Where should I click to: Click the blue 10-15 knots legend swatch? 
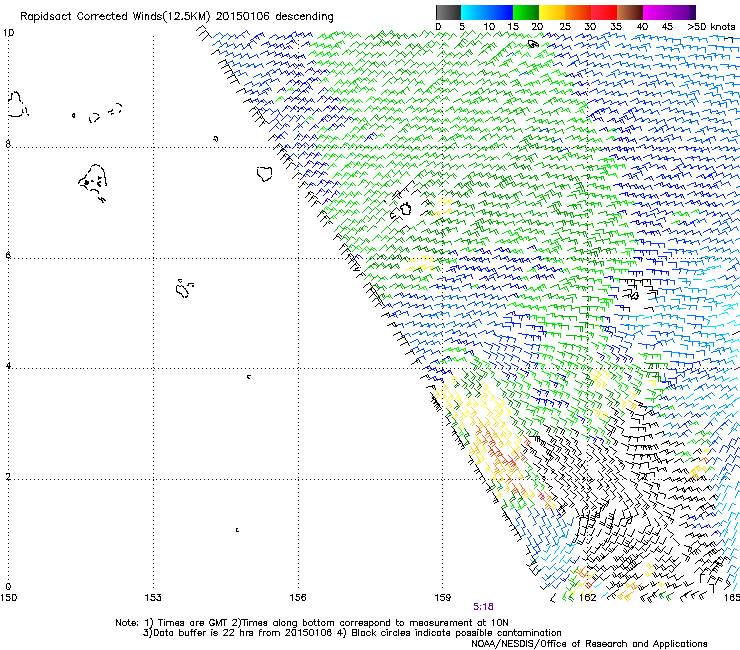[x=500, y=12]
